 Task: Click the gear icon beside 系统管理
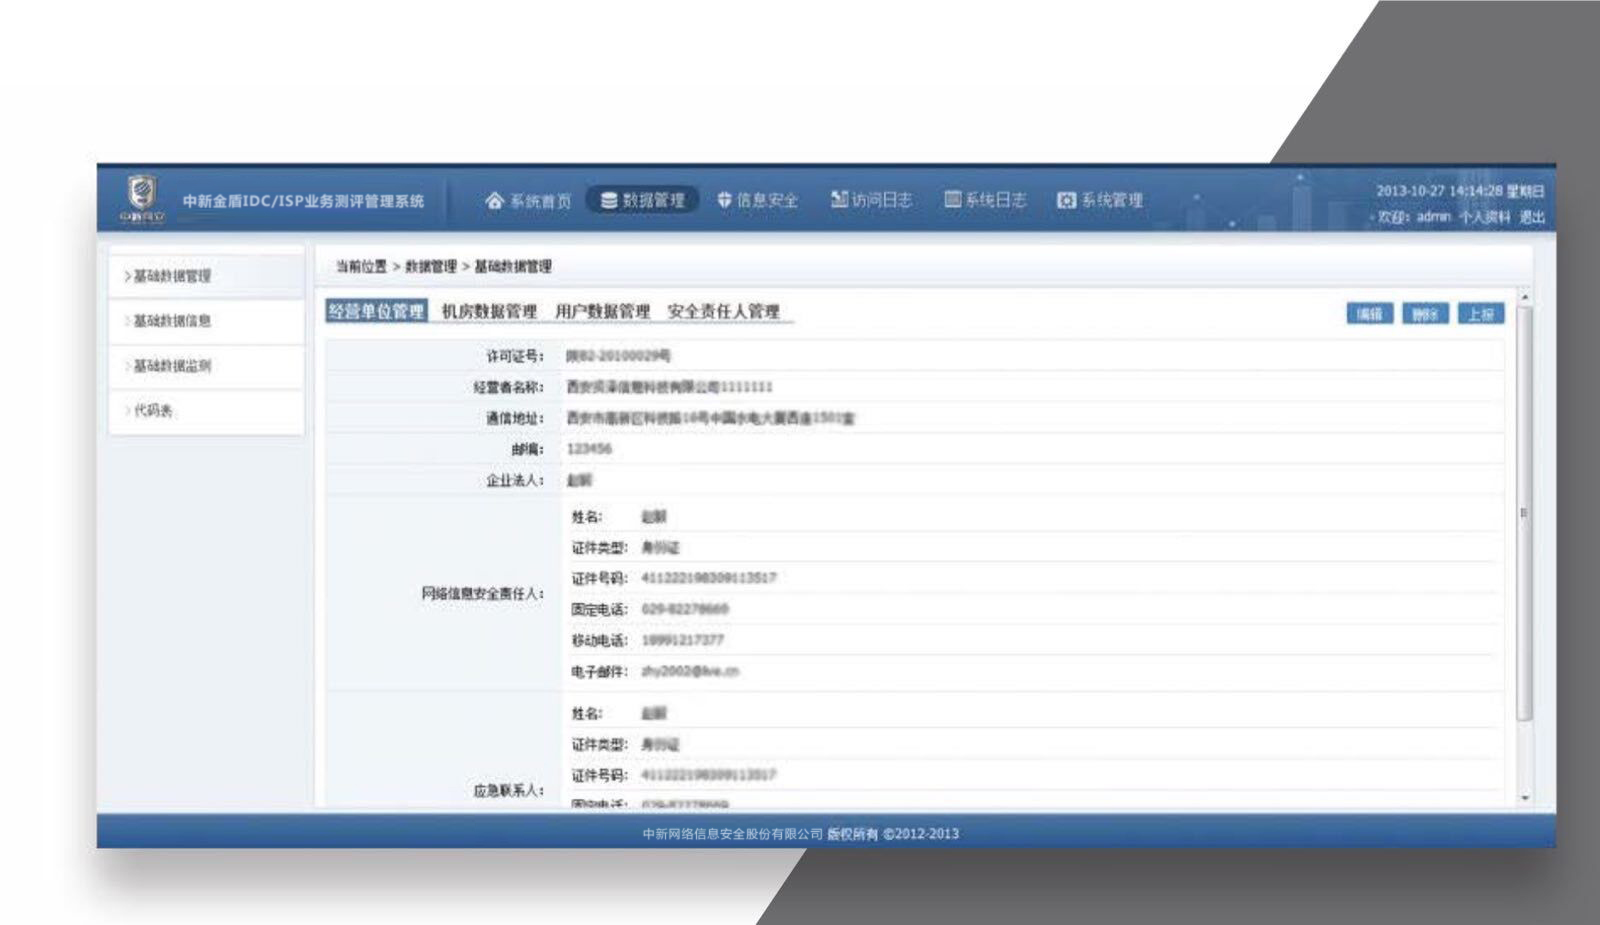tap(1066, 201)
